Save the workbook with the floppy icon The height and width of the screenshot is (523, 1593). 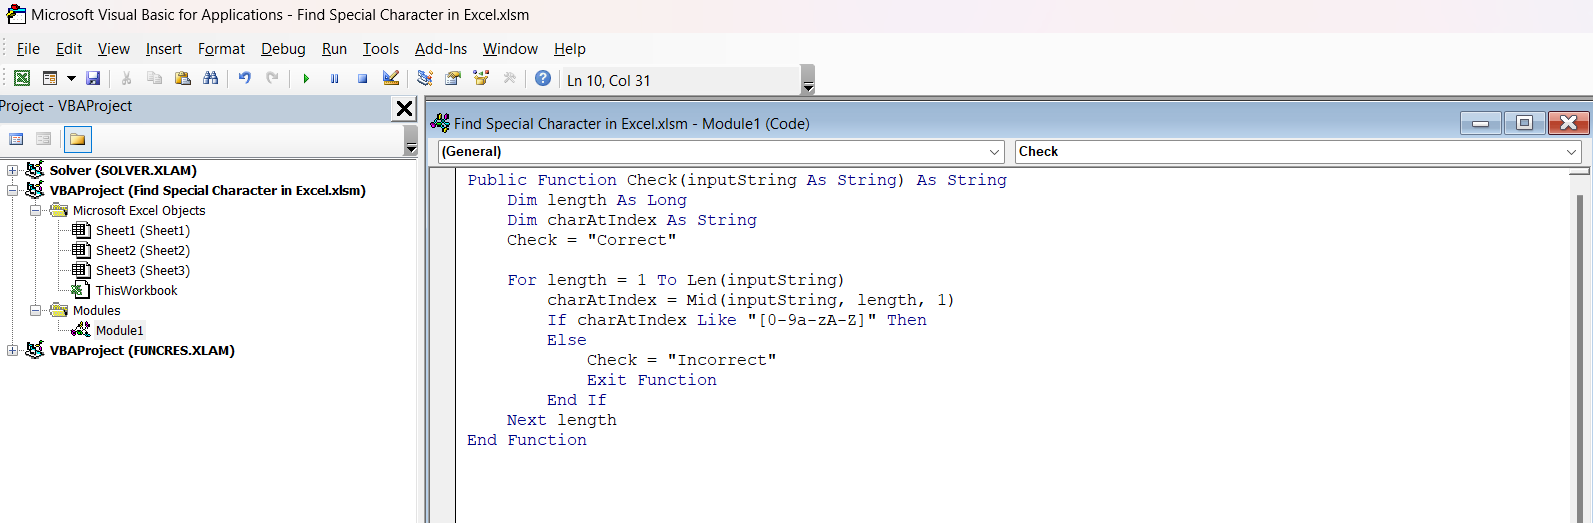point(93,78)
